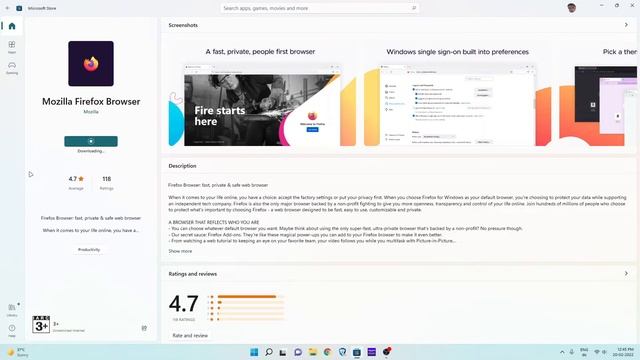Open the microphone tray icon
This screenshot has width=640, height=360.
(x=572, y=352)
